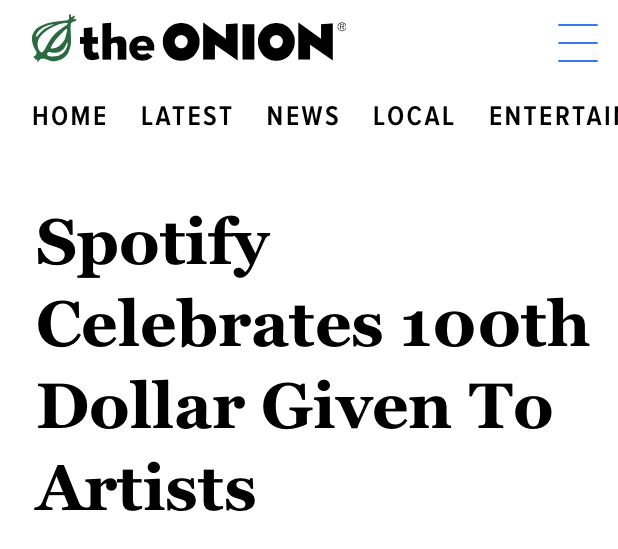Click "Celebrates" in the article headline
Viewport: 618px width, 549px height.
(x=209, y=326)
